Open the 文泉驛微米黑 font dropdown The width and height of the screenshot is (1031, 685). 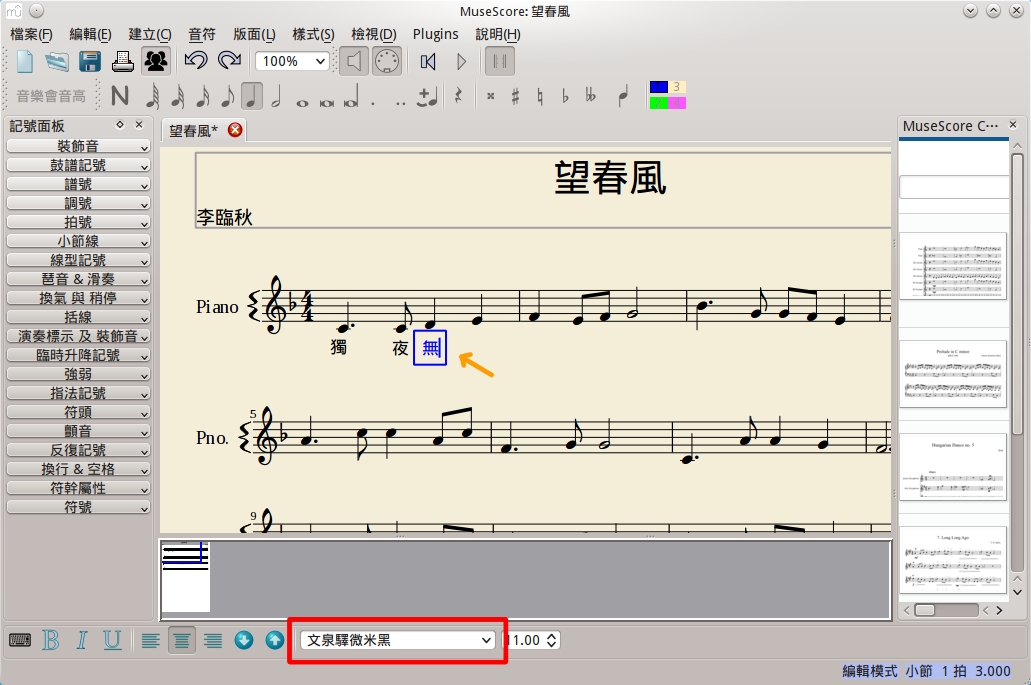[x=397, y=640]
